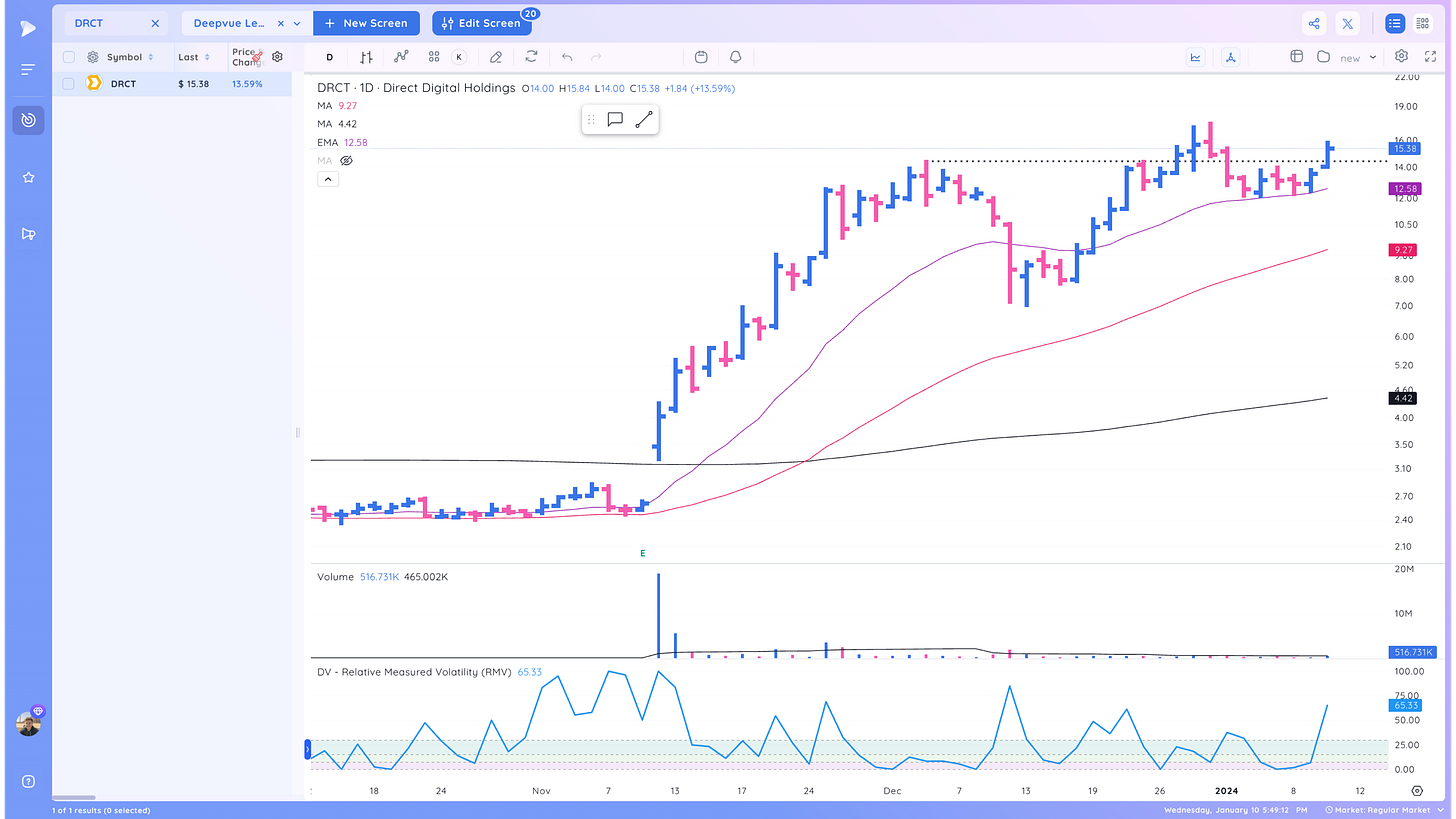Click the MA 4.42 legend entry
The image size is (1456, 819).
coord(336,124)
